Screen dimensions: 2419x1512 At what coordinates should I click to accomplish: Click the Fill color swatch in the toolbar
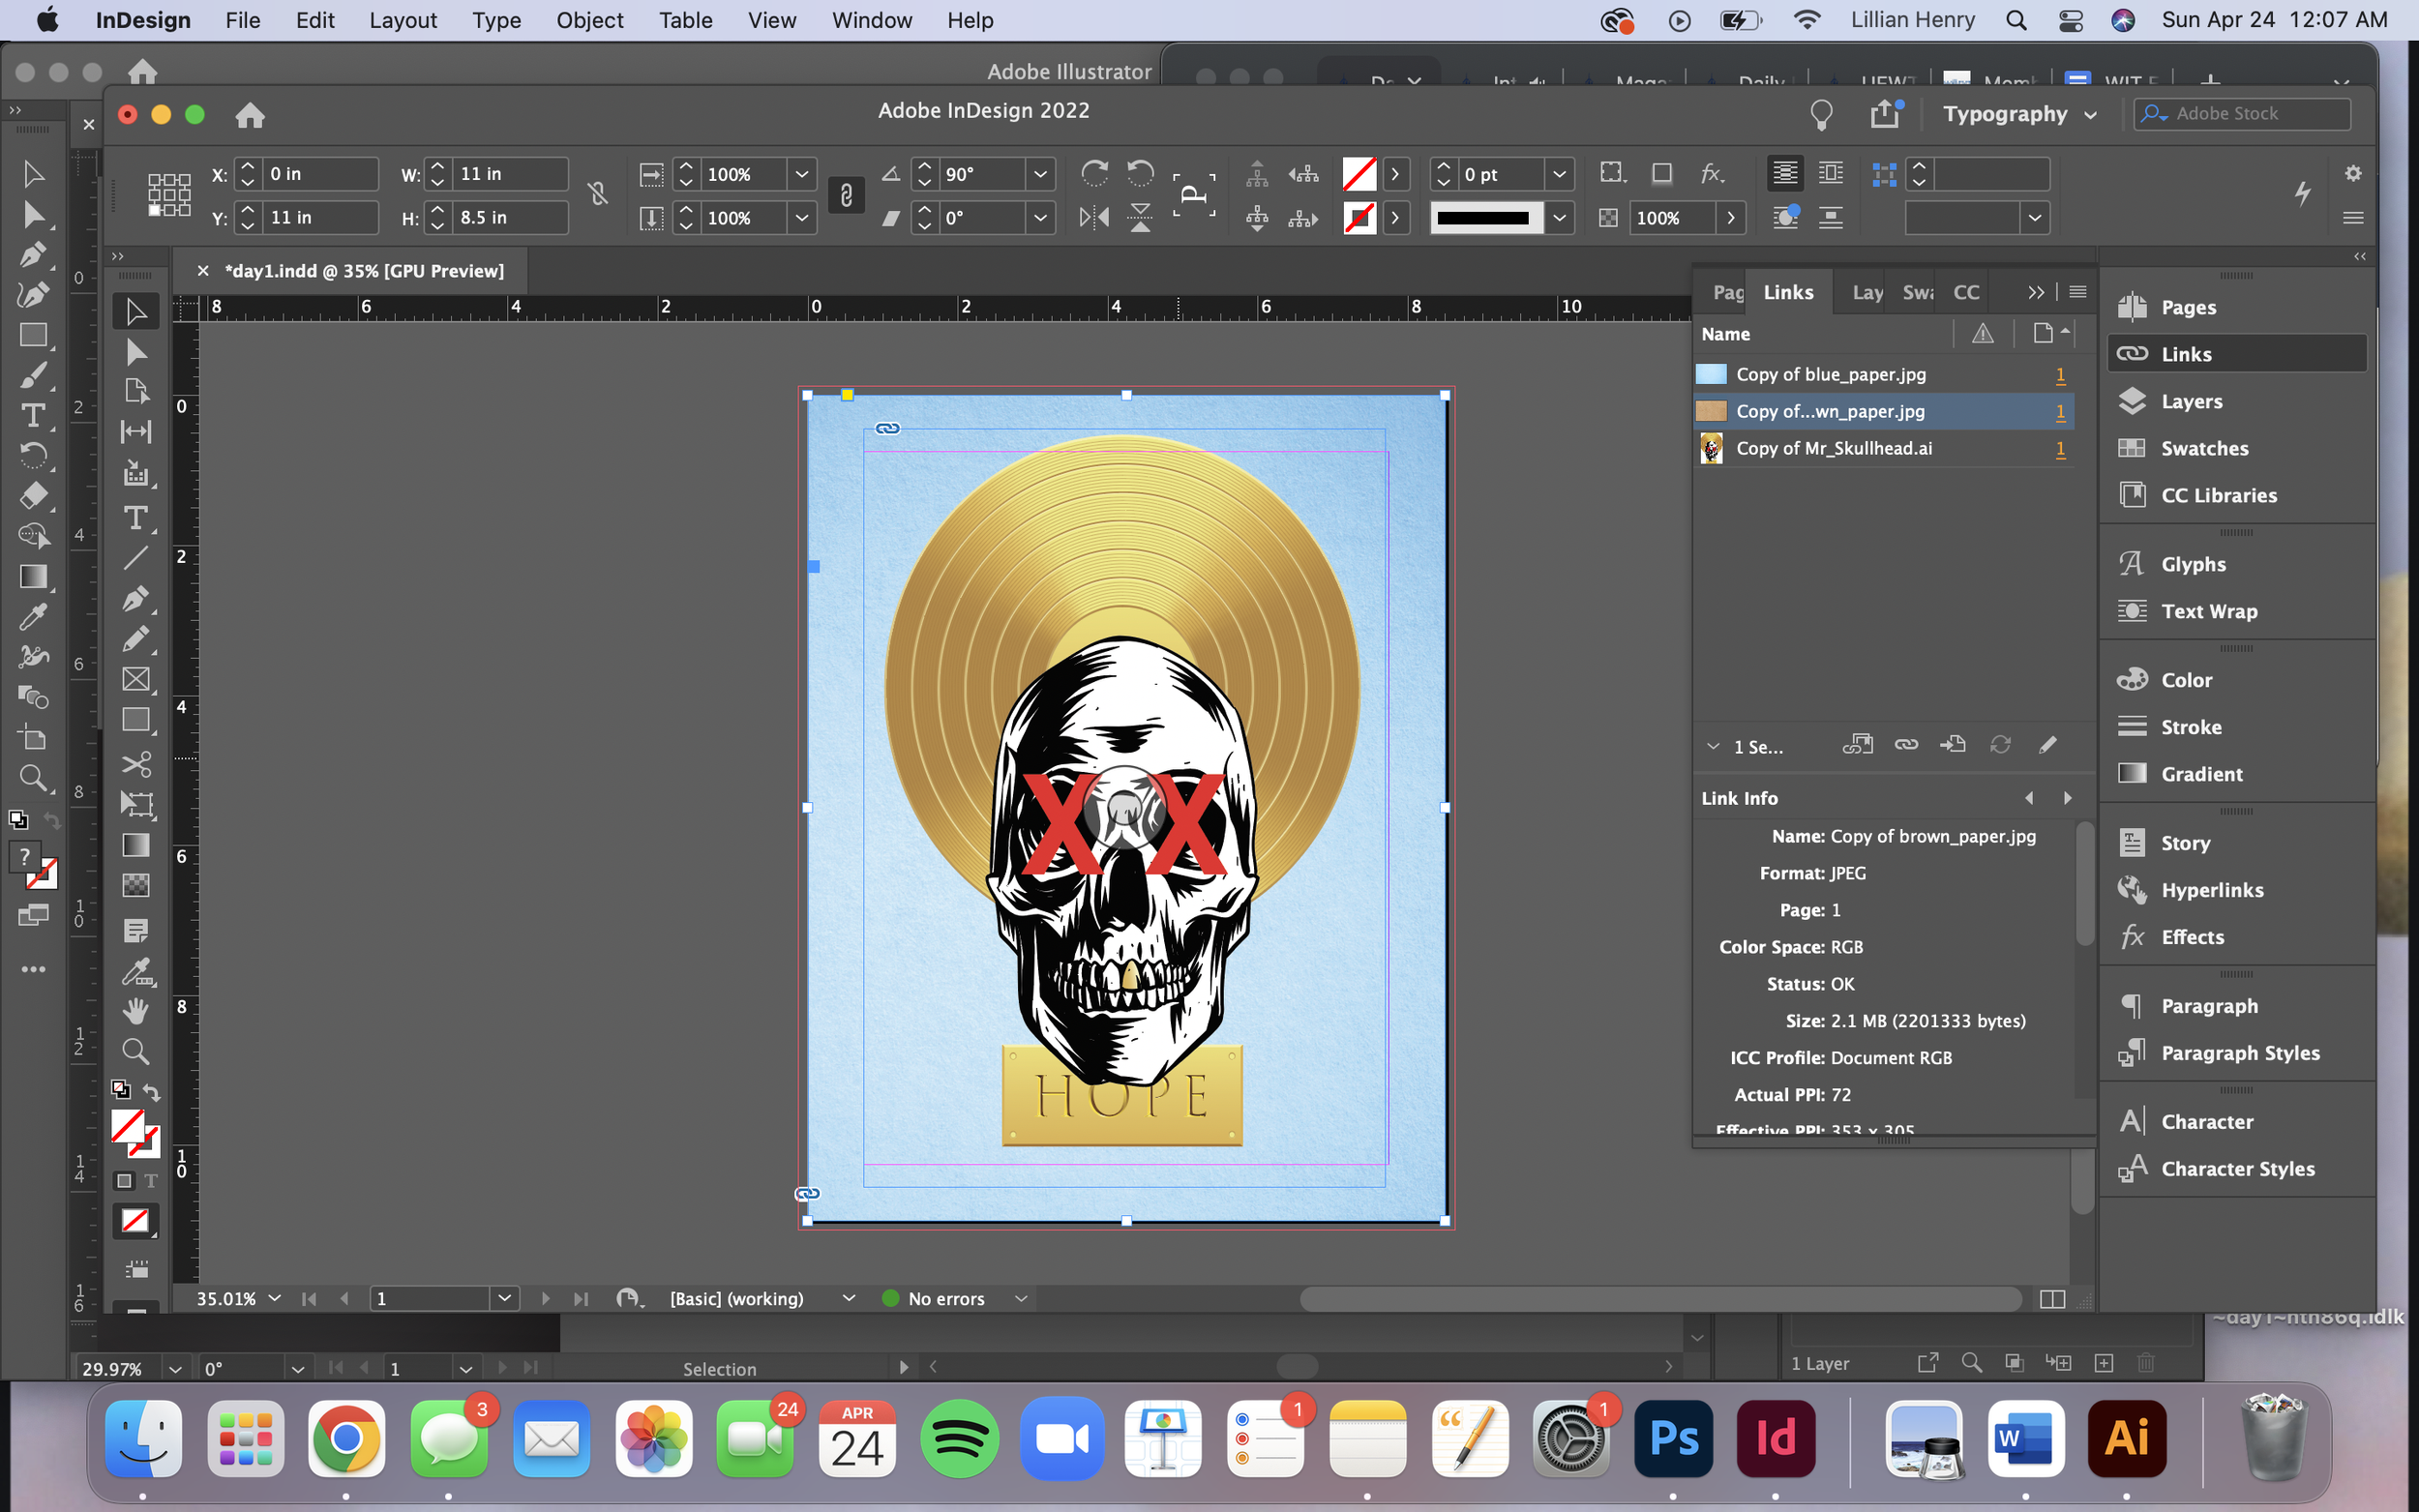click(129, 1128)
